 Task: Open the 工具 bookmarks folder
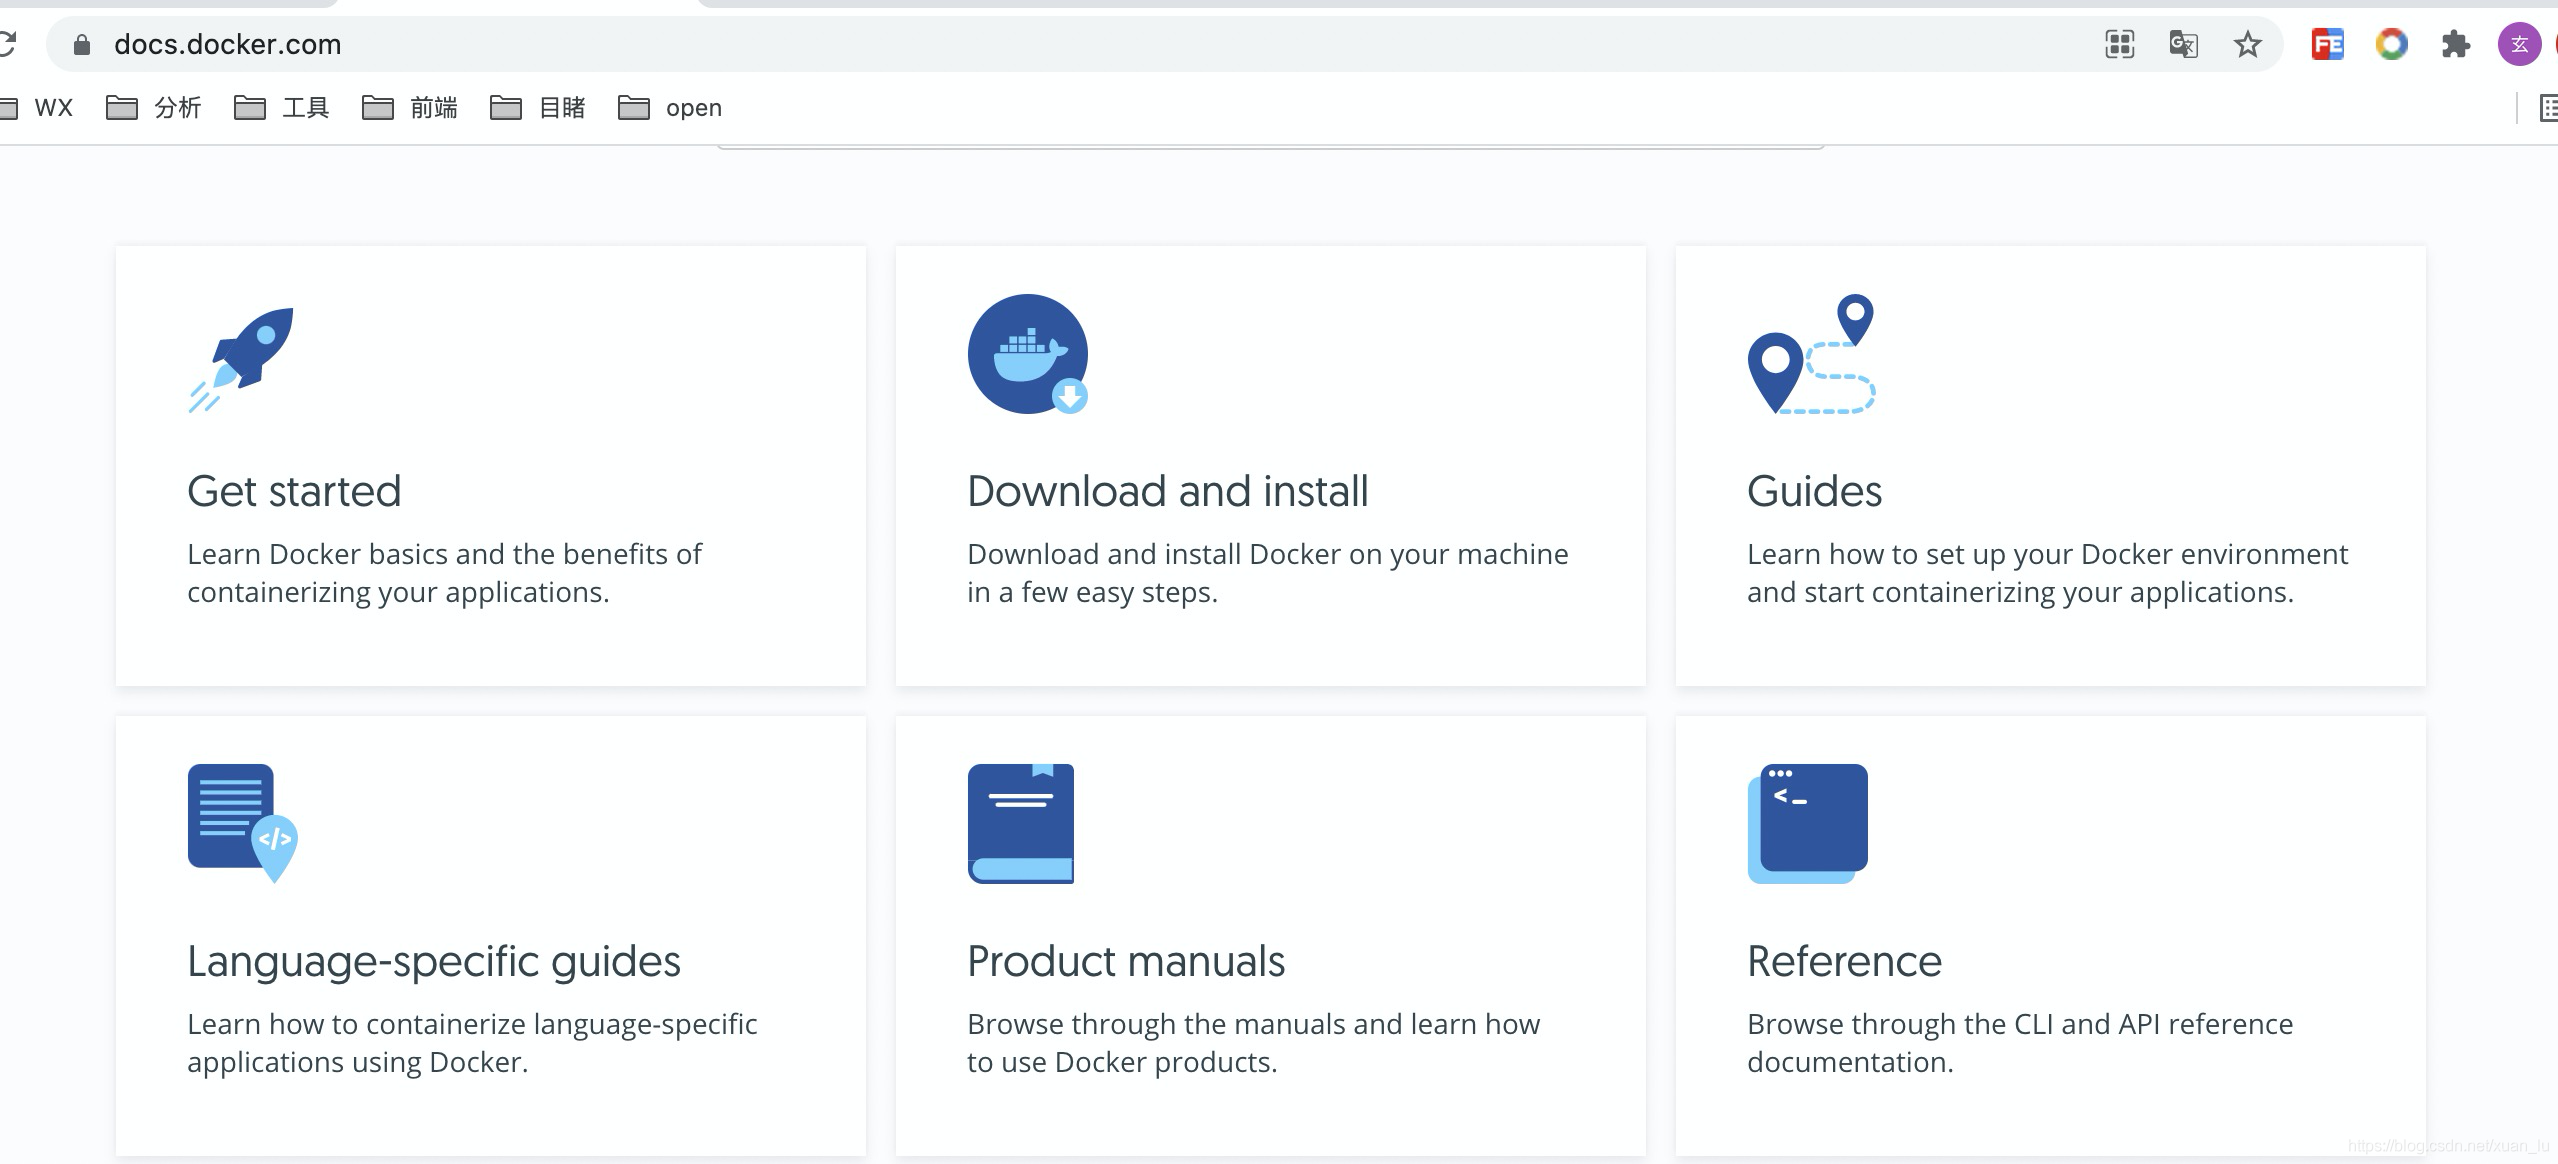(281, 107)
